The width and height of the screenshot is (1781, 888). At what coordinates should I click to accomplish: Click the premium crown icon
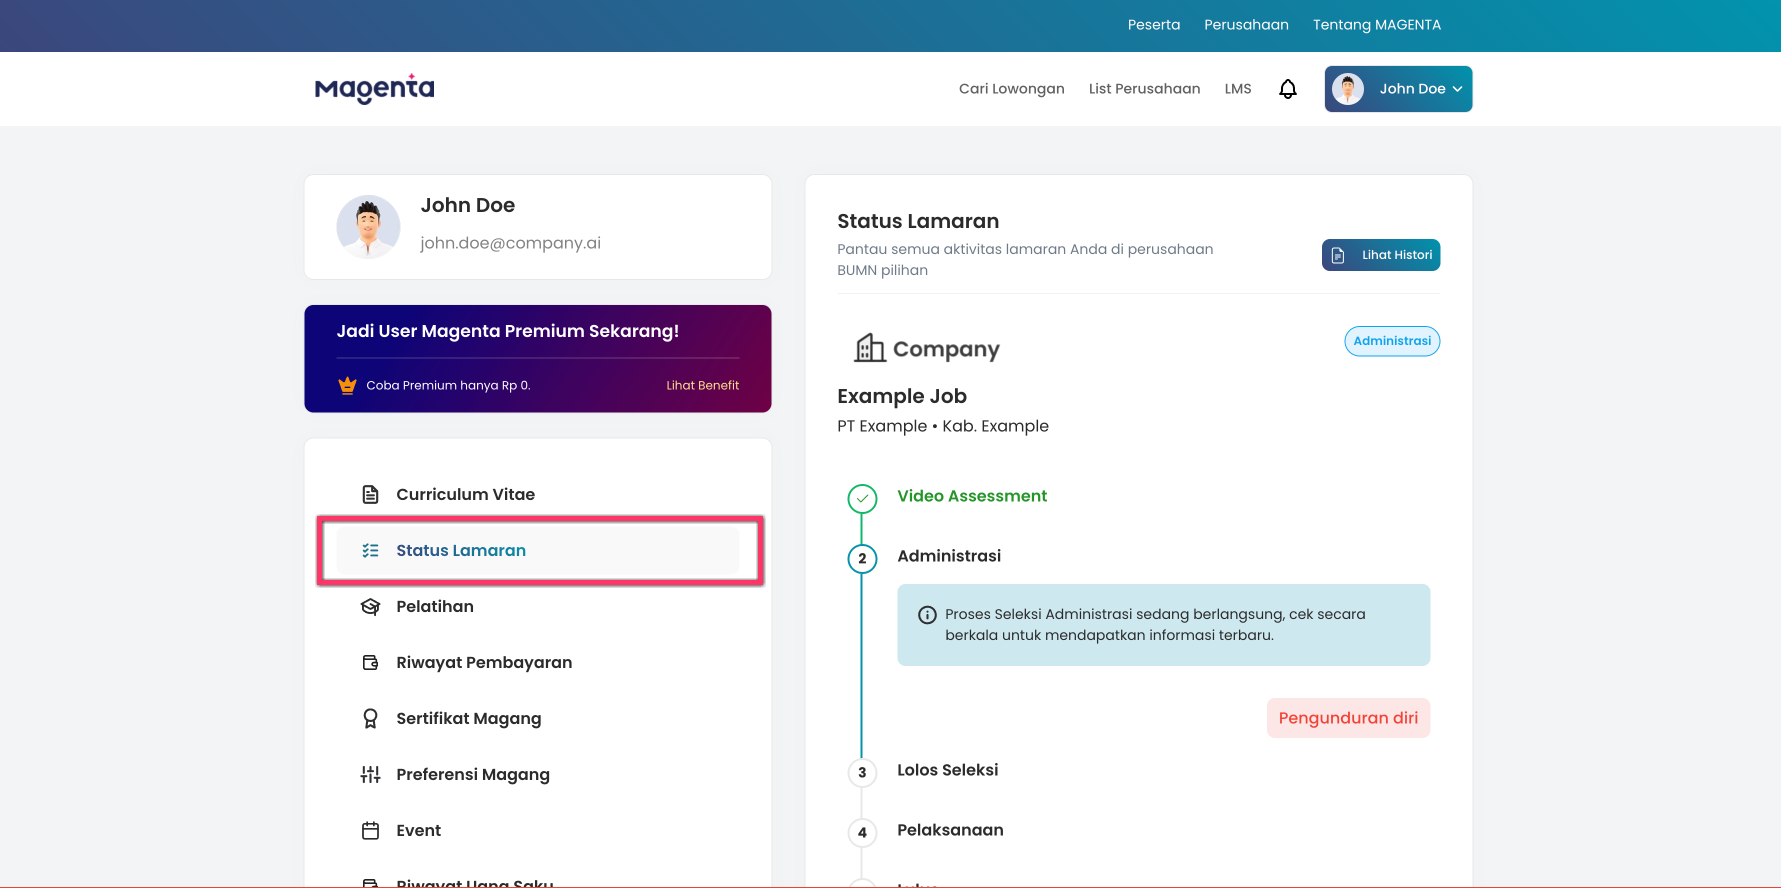347,385
